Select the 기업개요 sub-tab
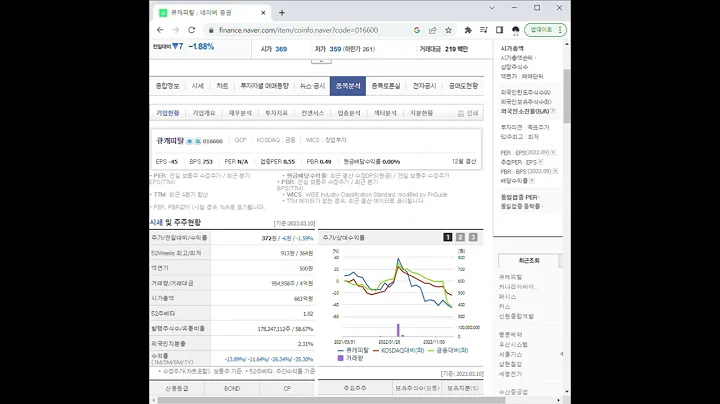The height and width of the screenshot is (404, 720). (x=204, y=113)
